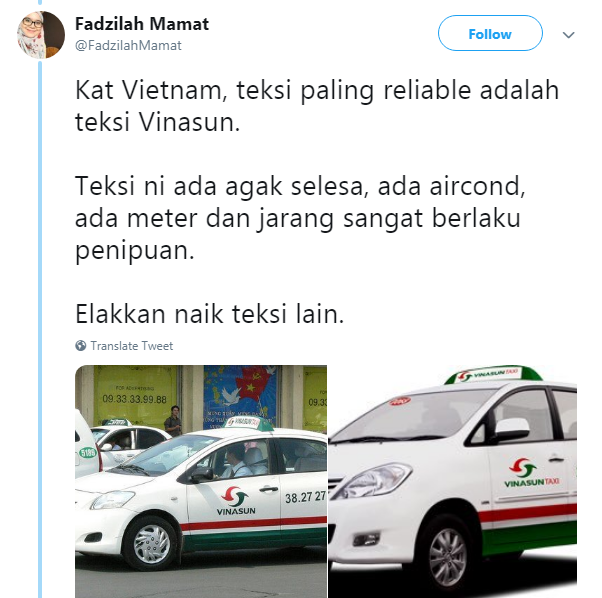Click the Vinasun Taxi logo on minivan door
602x598 pixels.
[x=531, y=473]
